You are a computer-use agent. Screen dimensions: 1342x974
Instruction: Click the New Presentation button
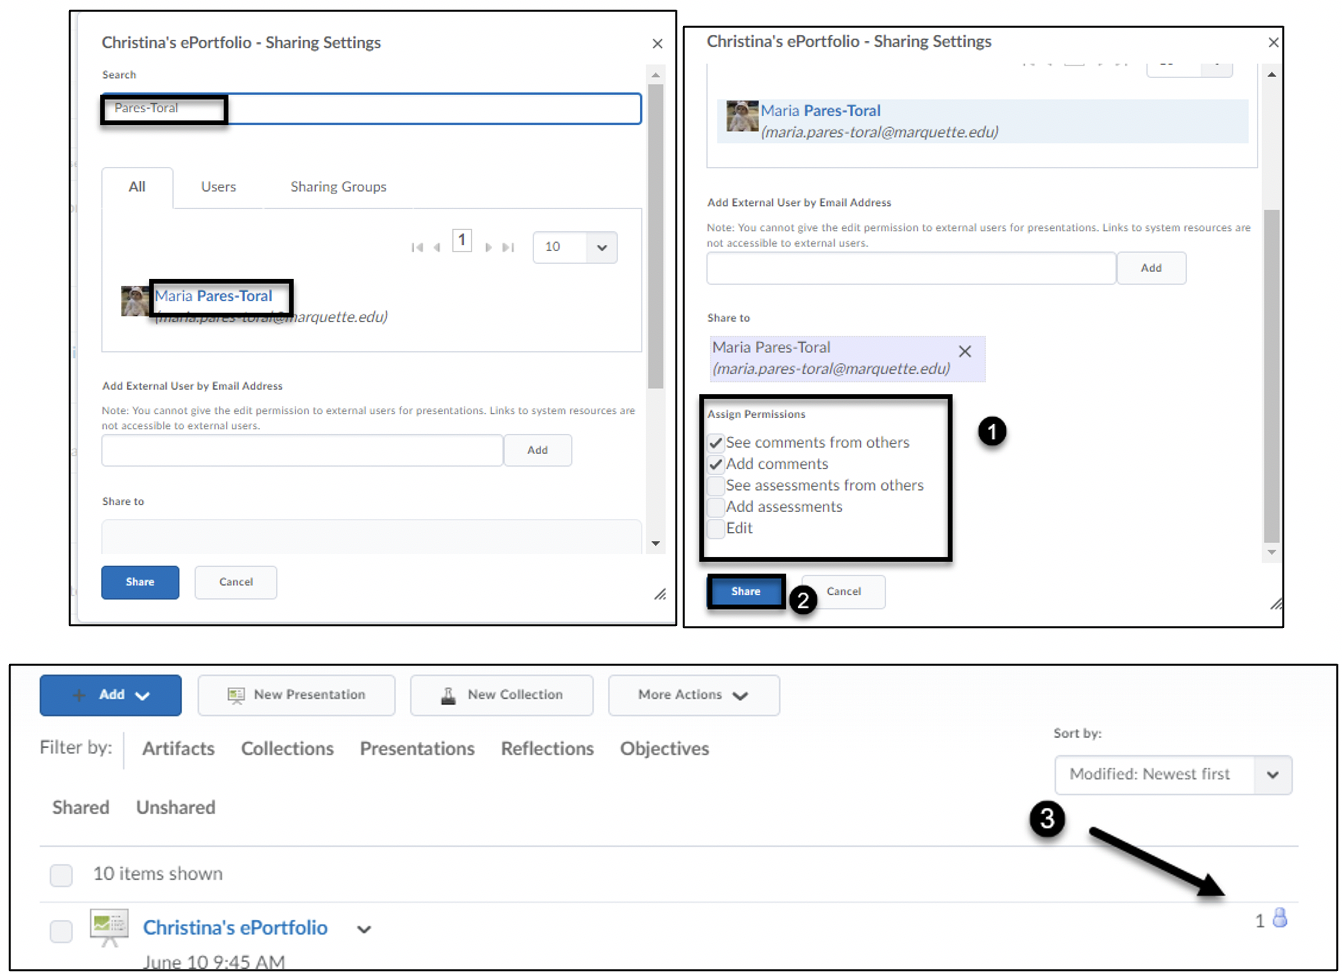click(x=296, y=695)
